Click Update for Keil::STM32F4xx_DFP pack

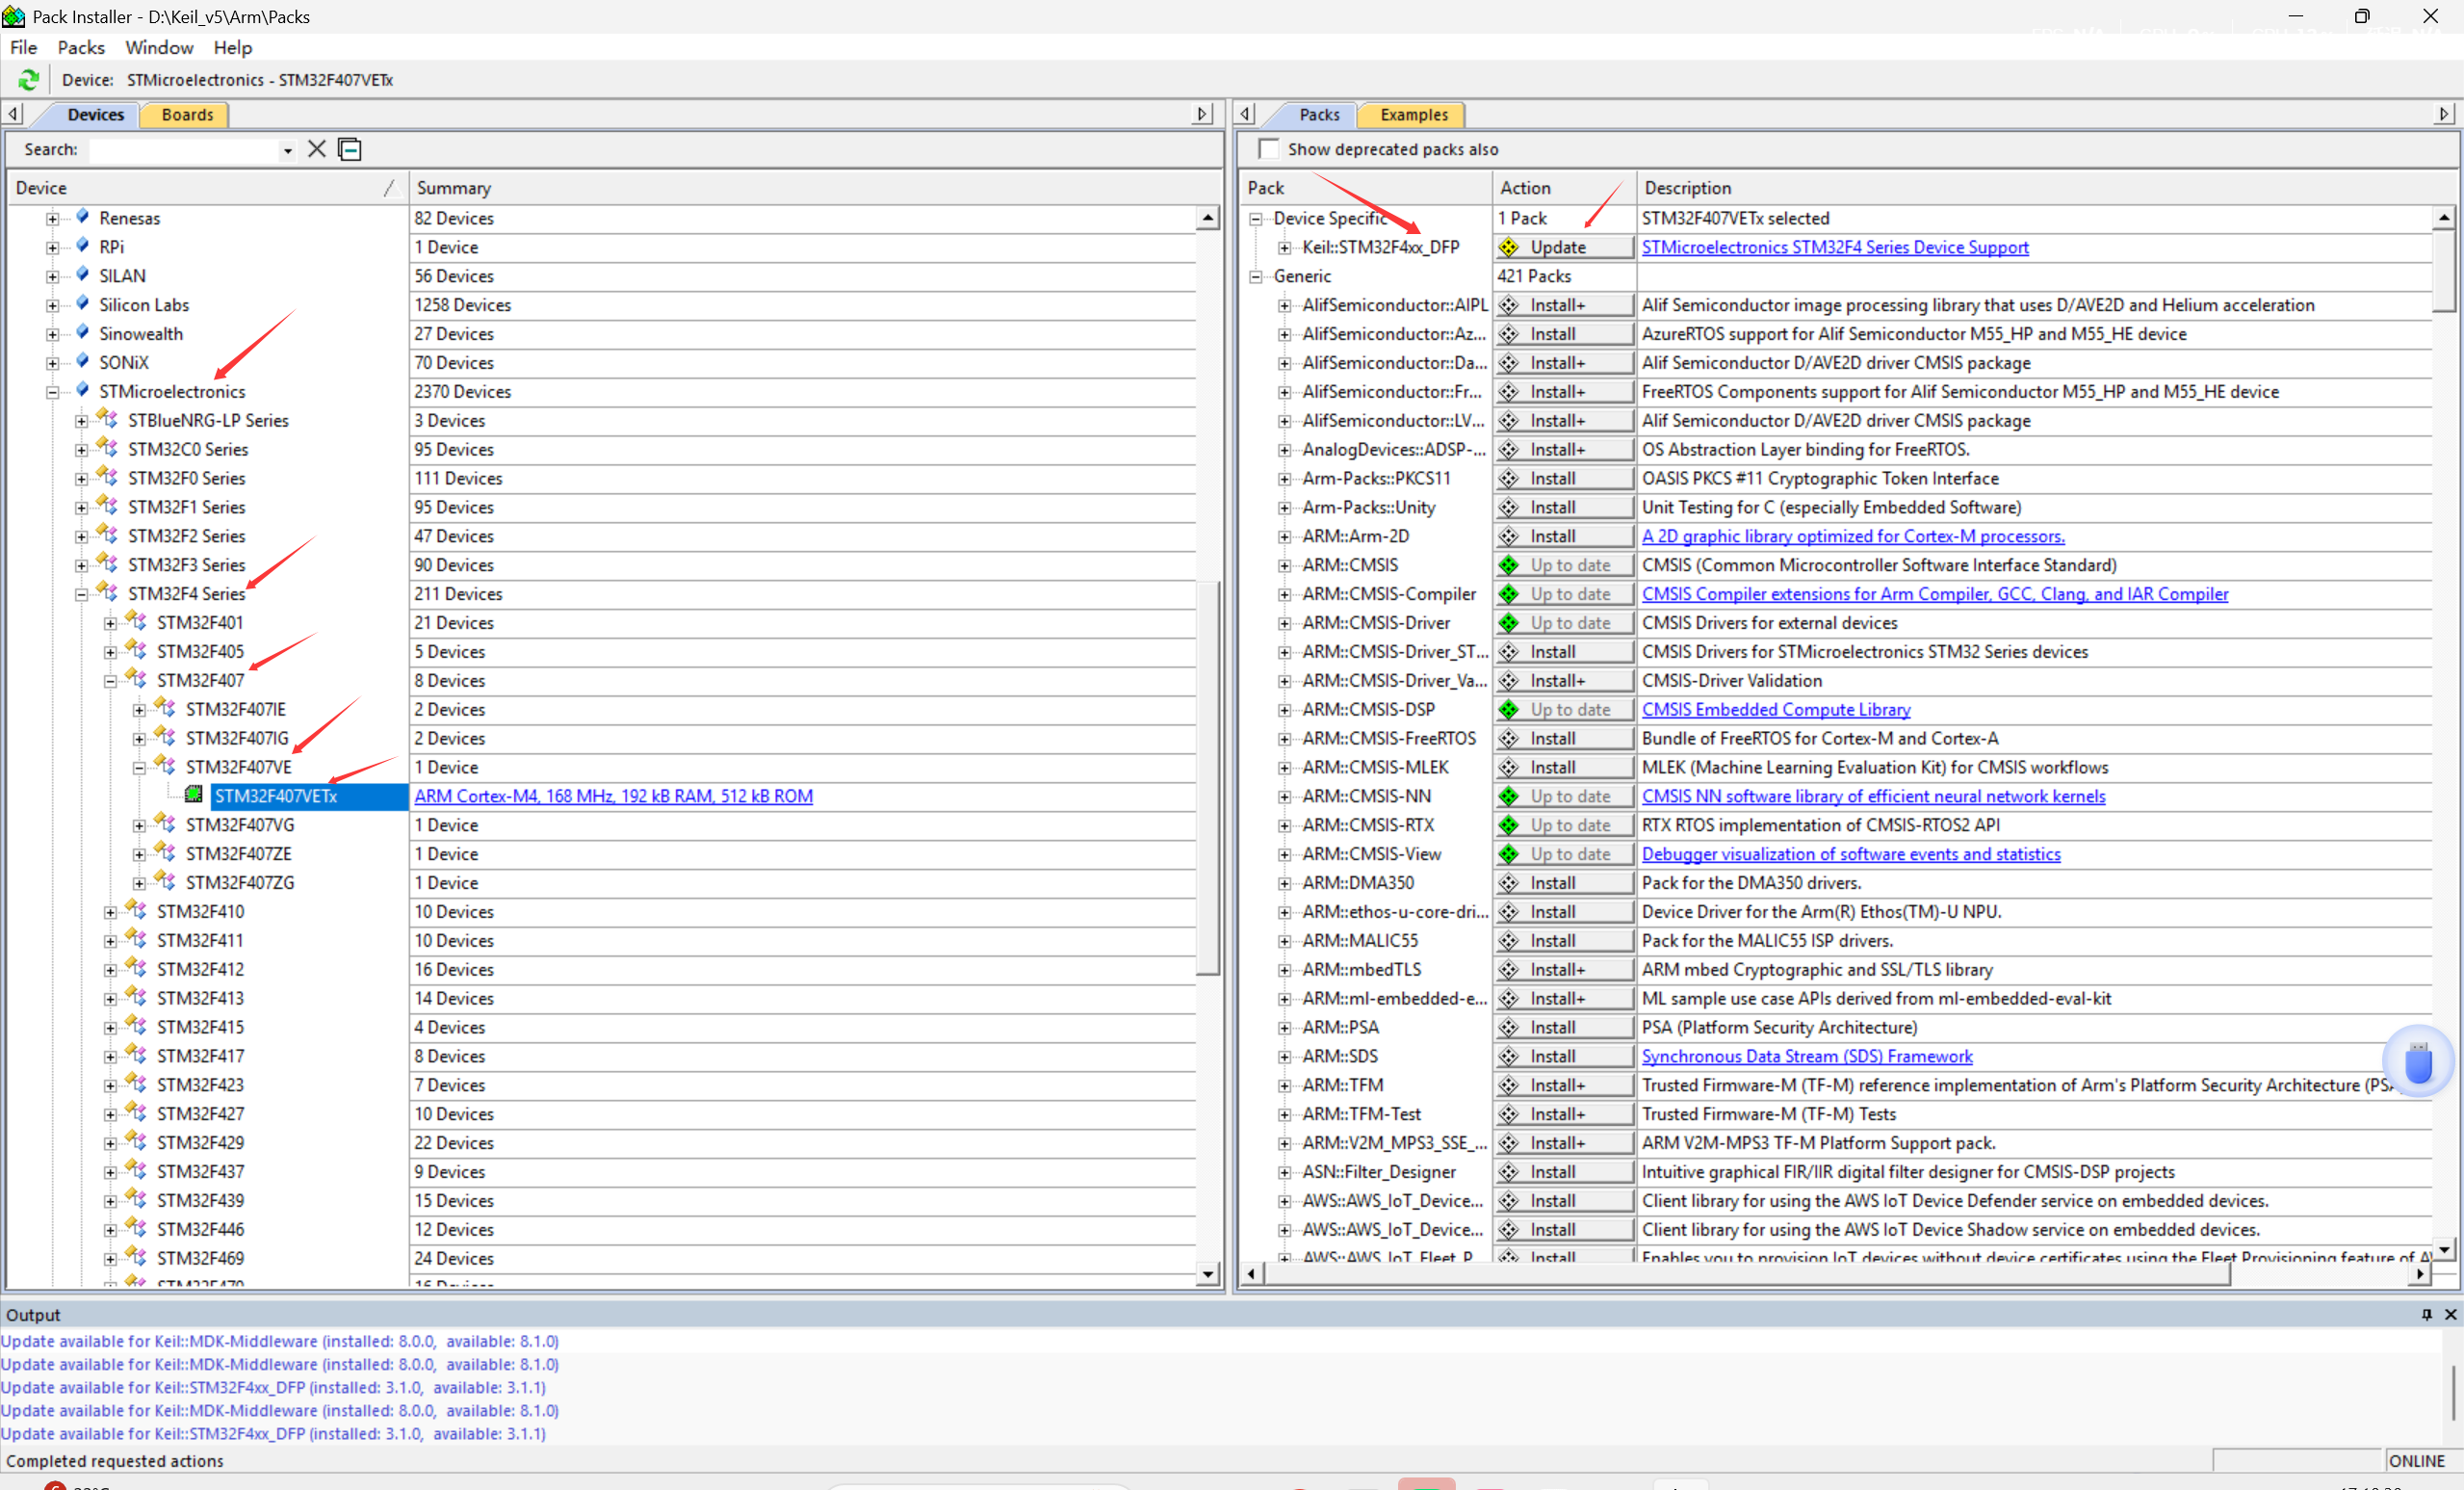1564,247
